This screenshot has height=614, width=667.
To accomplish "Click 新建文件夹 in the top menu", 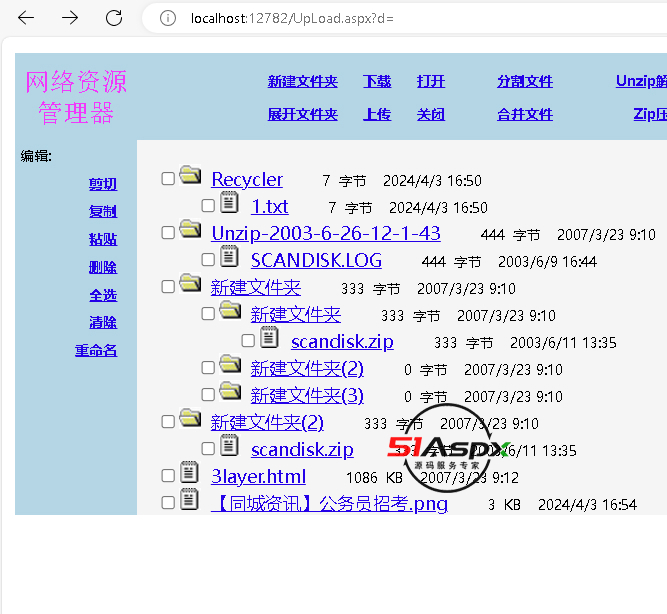I will click(302, 82).
